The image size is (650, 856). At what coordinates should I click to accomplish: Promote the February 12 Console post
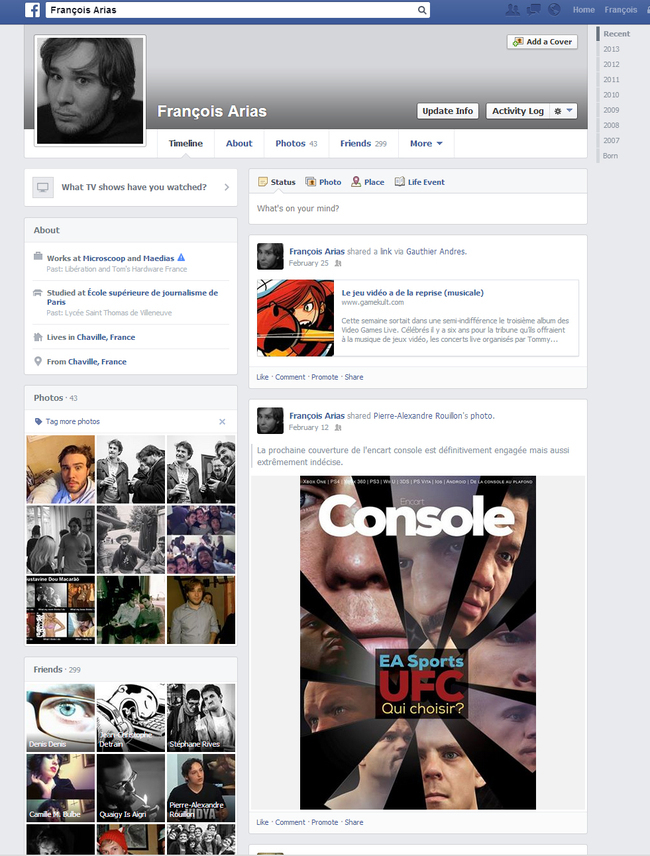coord(325,822)
